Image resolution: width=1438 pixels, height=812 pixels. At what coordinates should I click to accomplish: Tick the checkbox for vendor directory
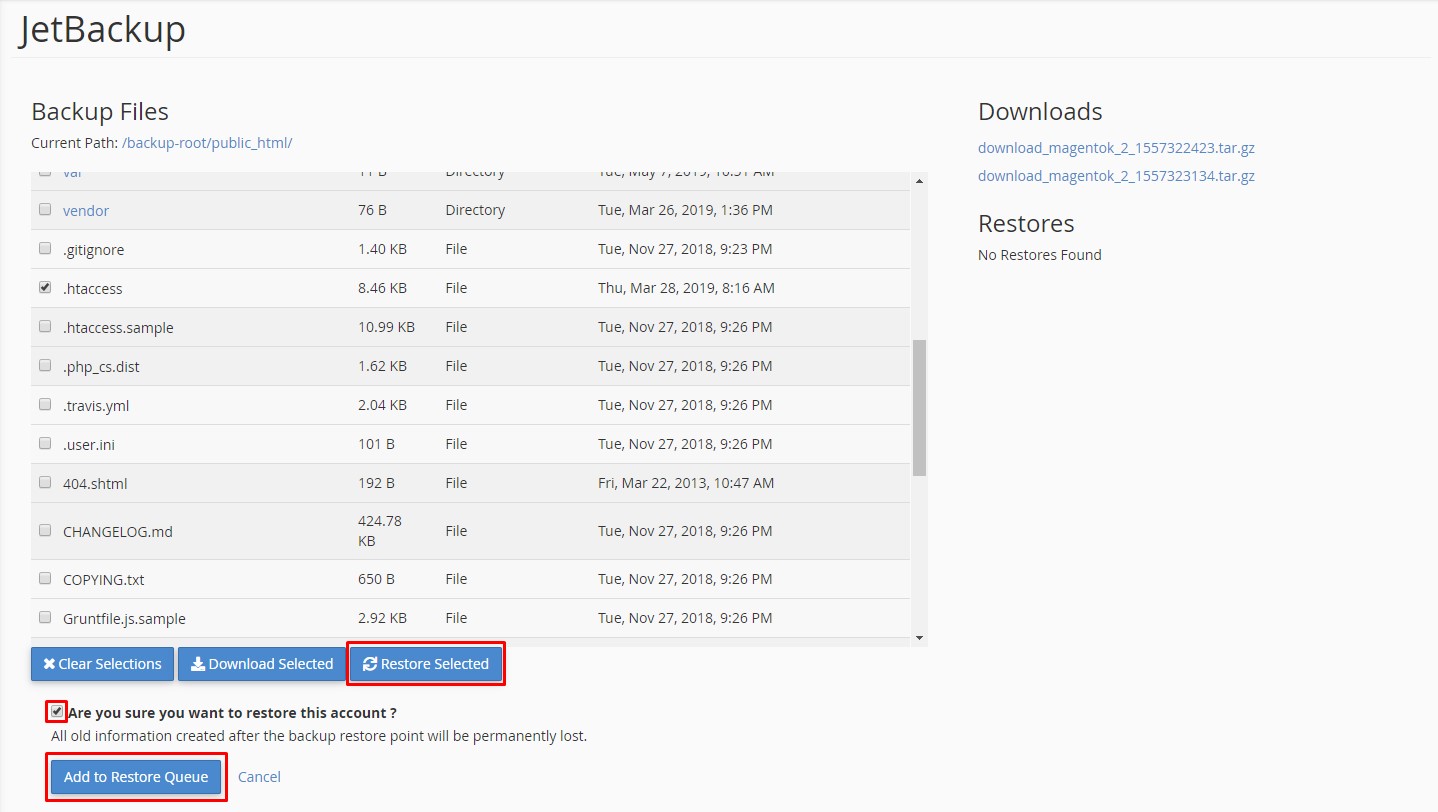[x=45, y=209]
